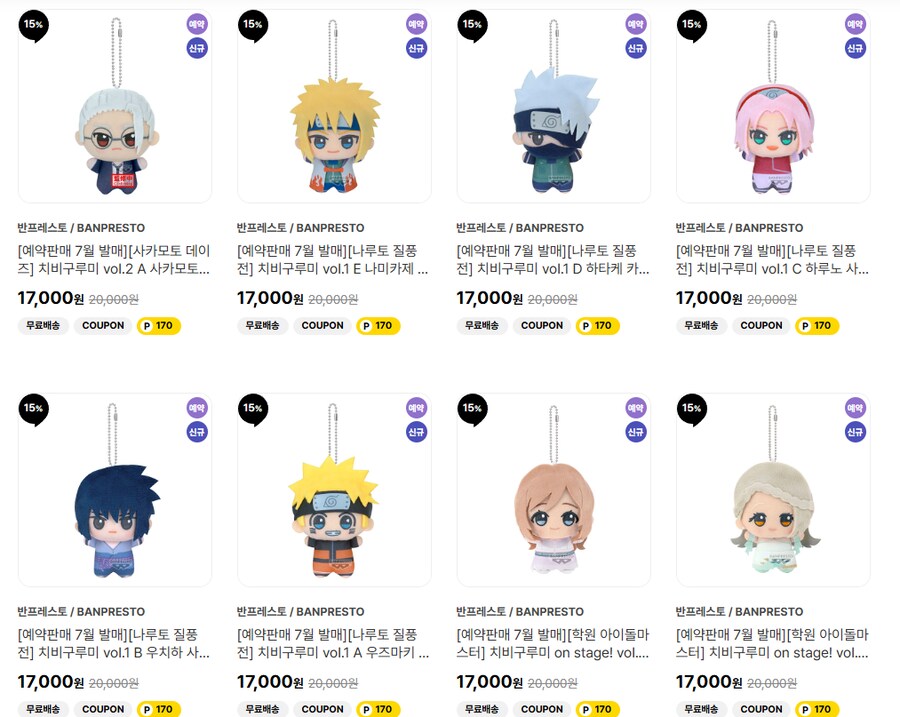Click the 15% discount badge on Sakura plush
The height and width of the screenshot is (717, 900).
coord(691,26)
